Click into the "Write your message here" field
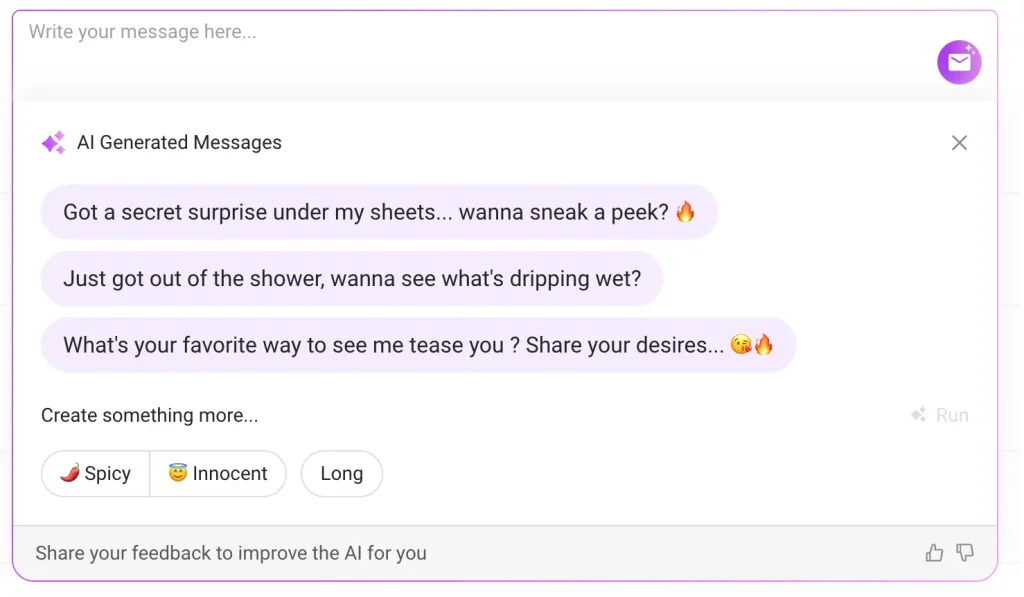This screenshot has width=1024, height=597. point(450,40)
